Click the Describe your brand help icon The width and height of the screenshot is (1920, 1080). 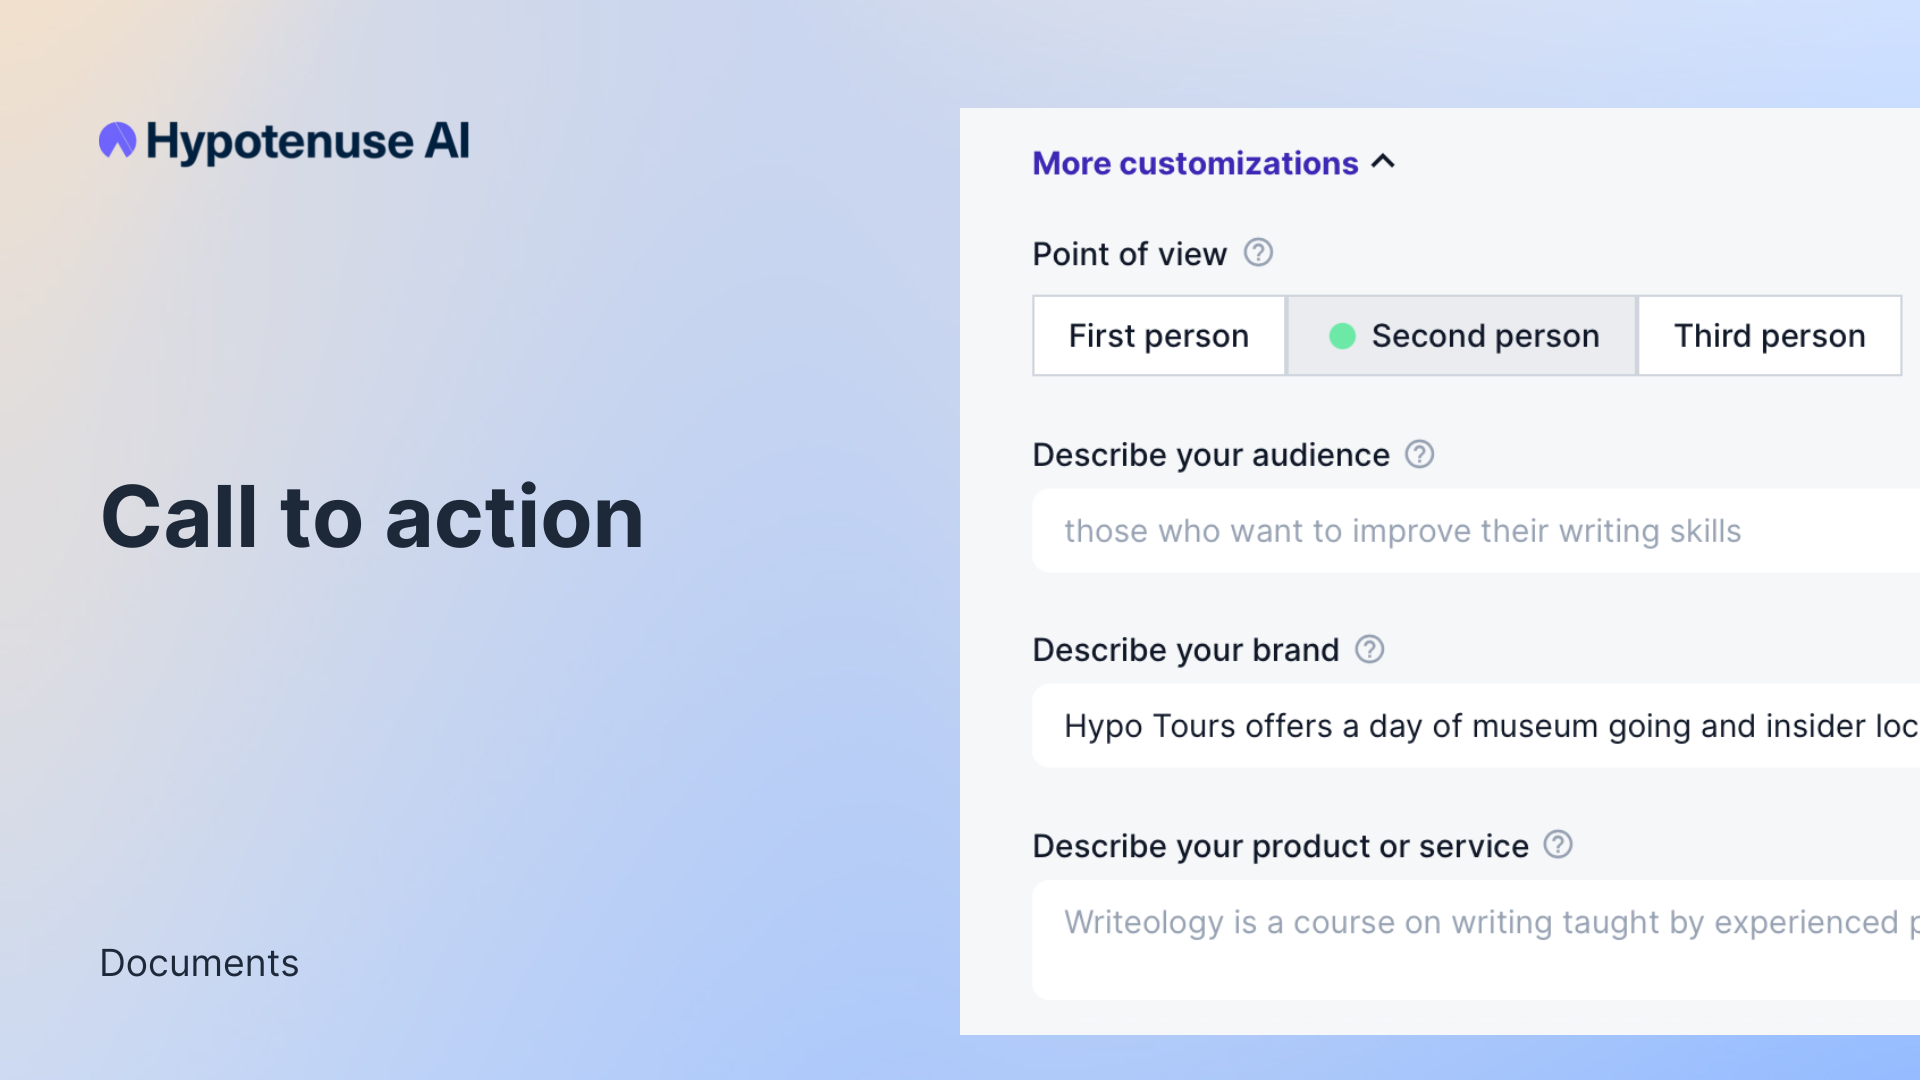1371,649
